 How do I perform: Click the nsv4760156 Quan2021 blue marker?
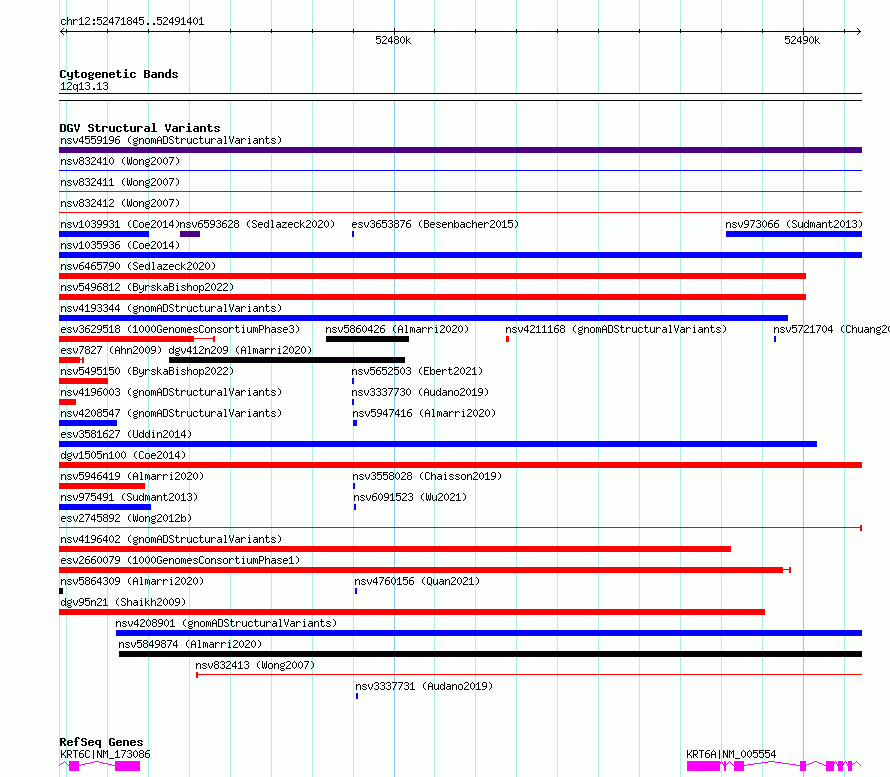point(356,591)
